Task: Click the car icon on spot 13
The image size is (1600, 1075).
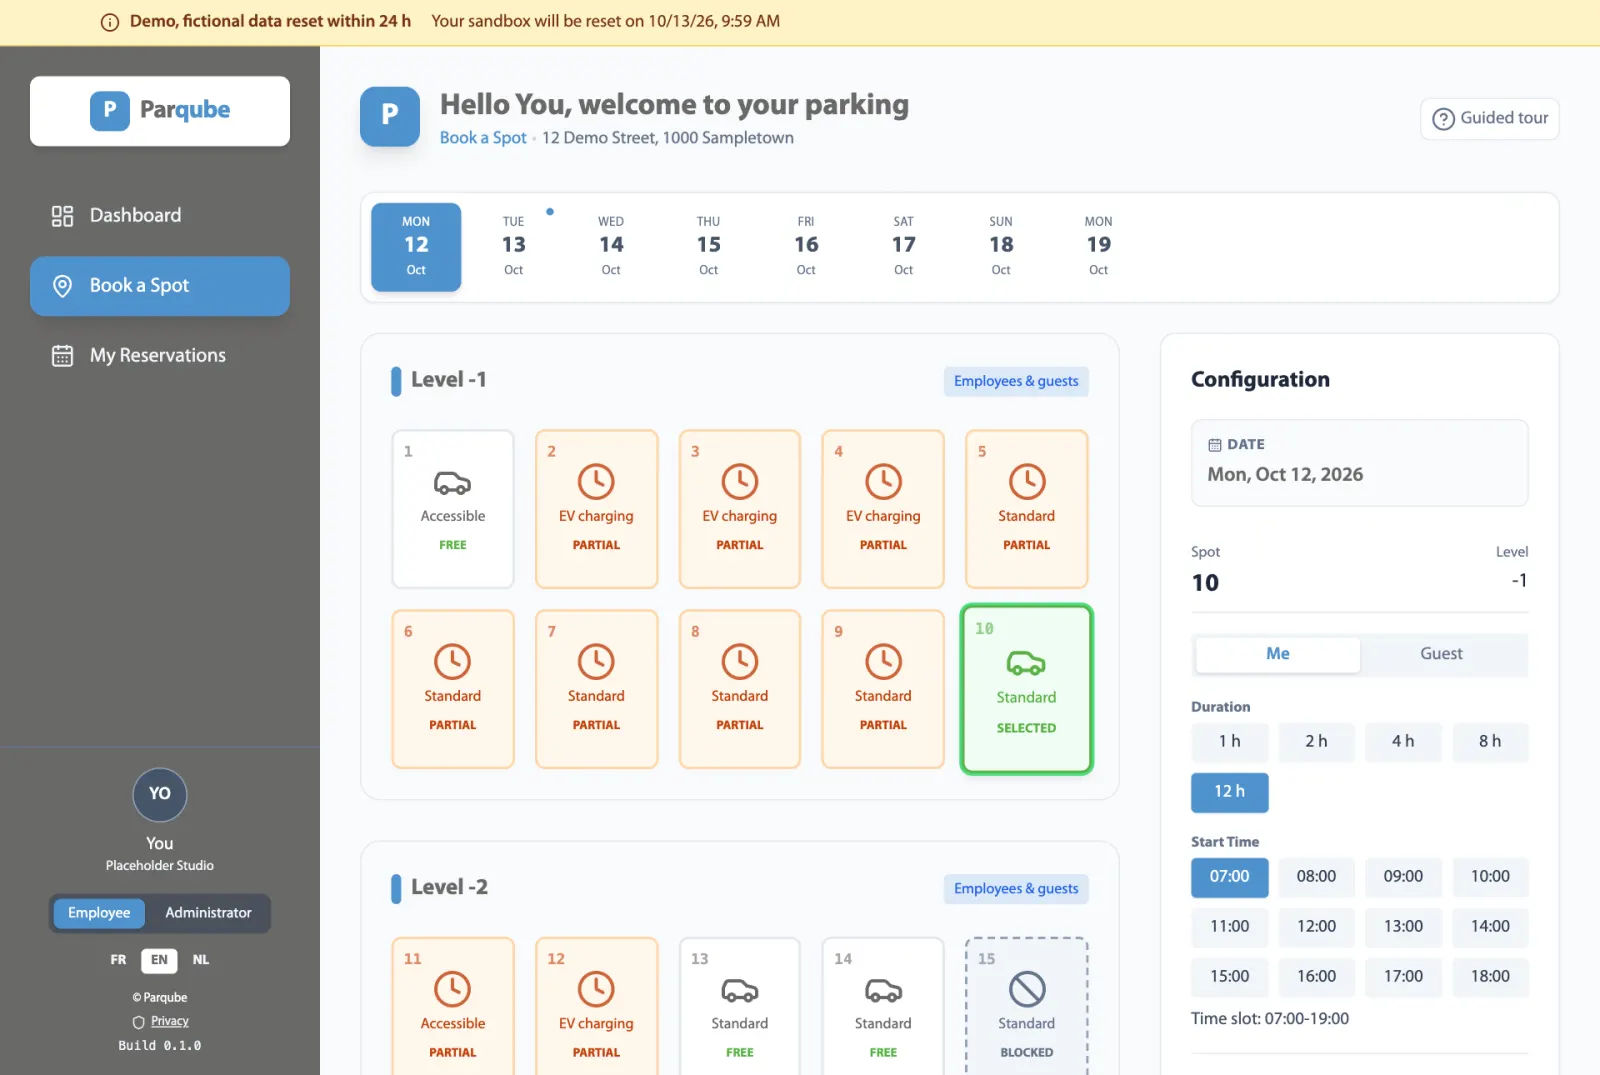Action: pos(740,990)
